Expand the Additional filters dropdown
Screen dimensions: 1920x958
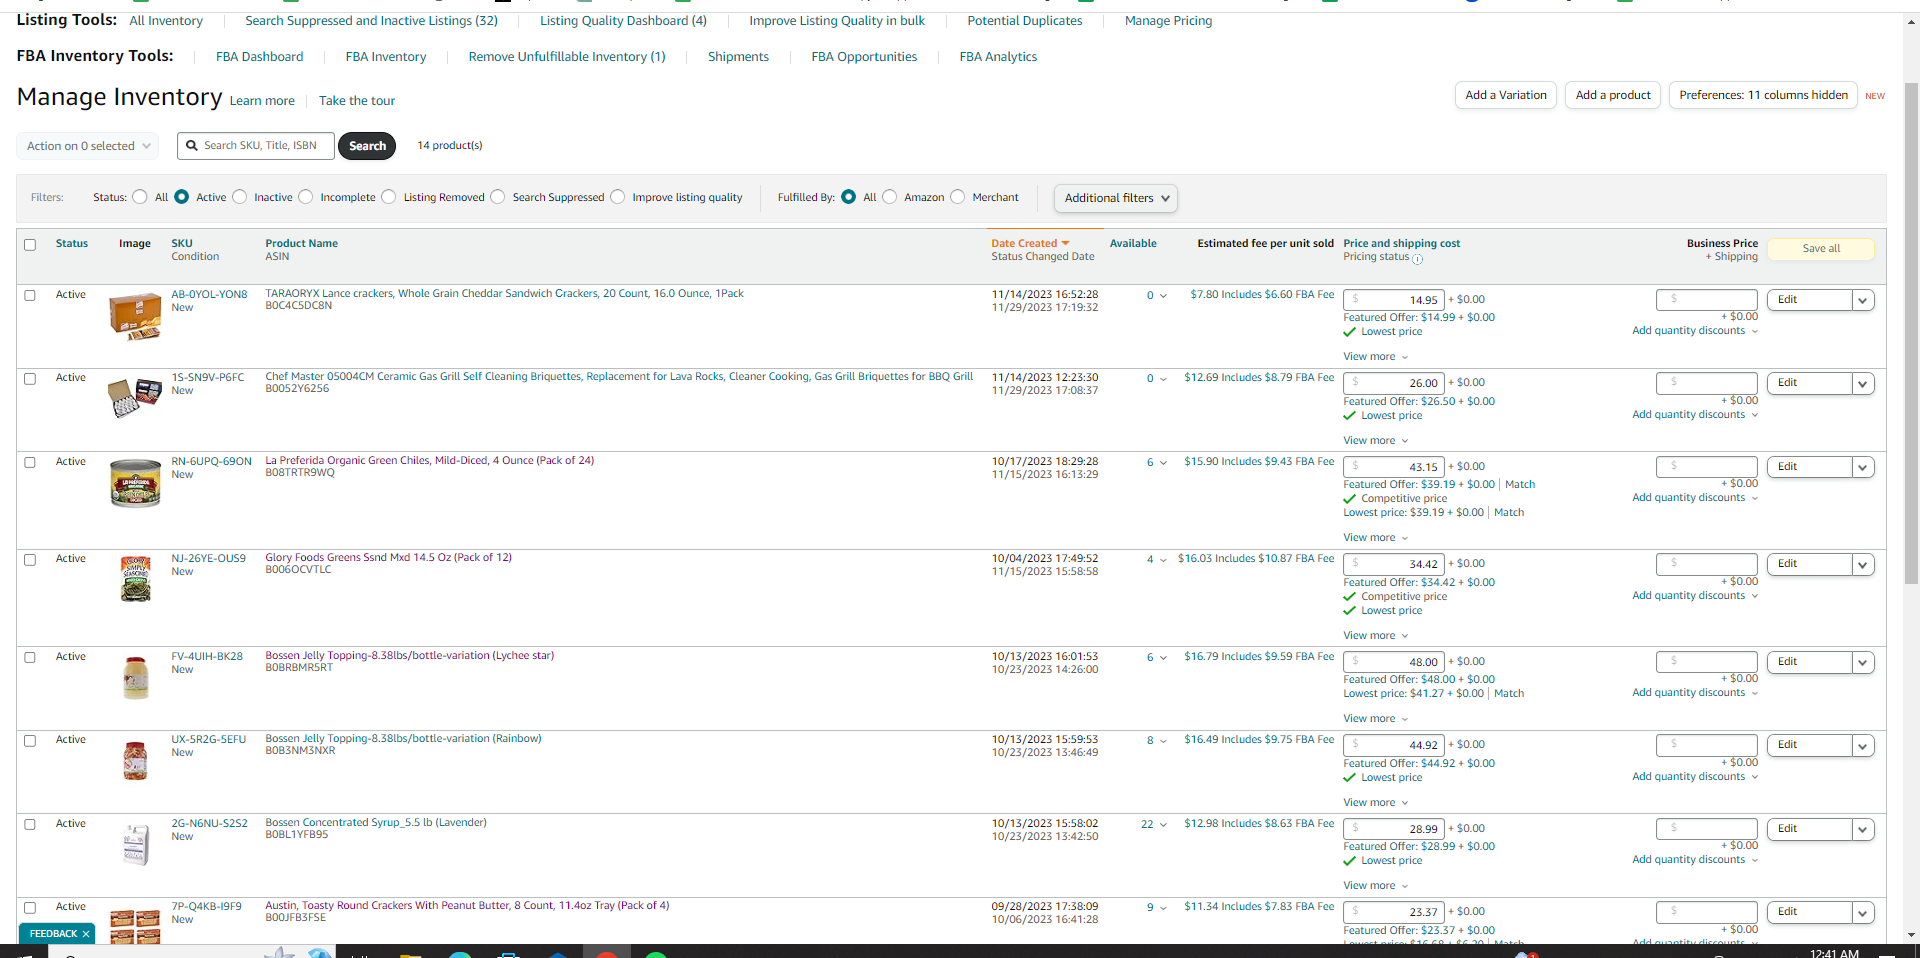(1116, 198)
